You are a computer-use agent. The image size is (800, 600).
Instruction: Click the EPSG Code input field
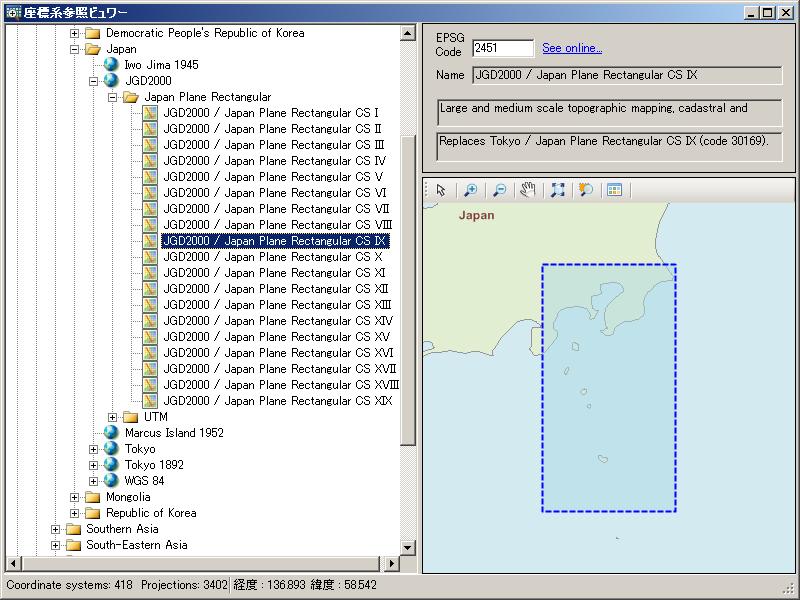[x=502, y=48]
